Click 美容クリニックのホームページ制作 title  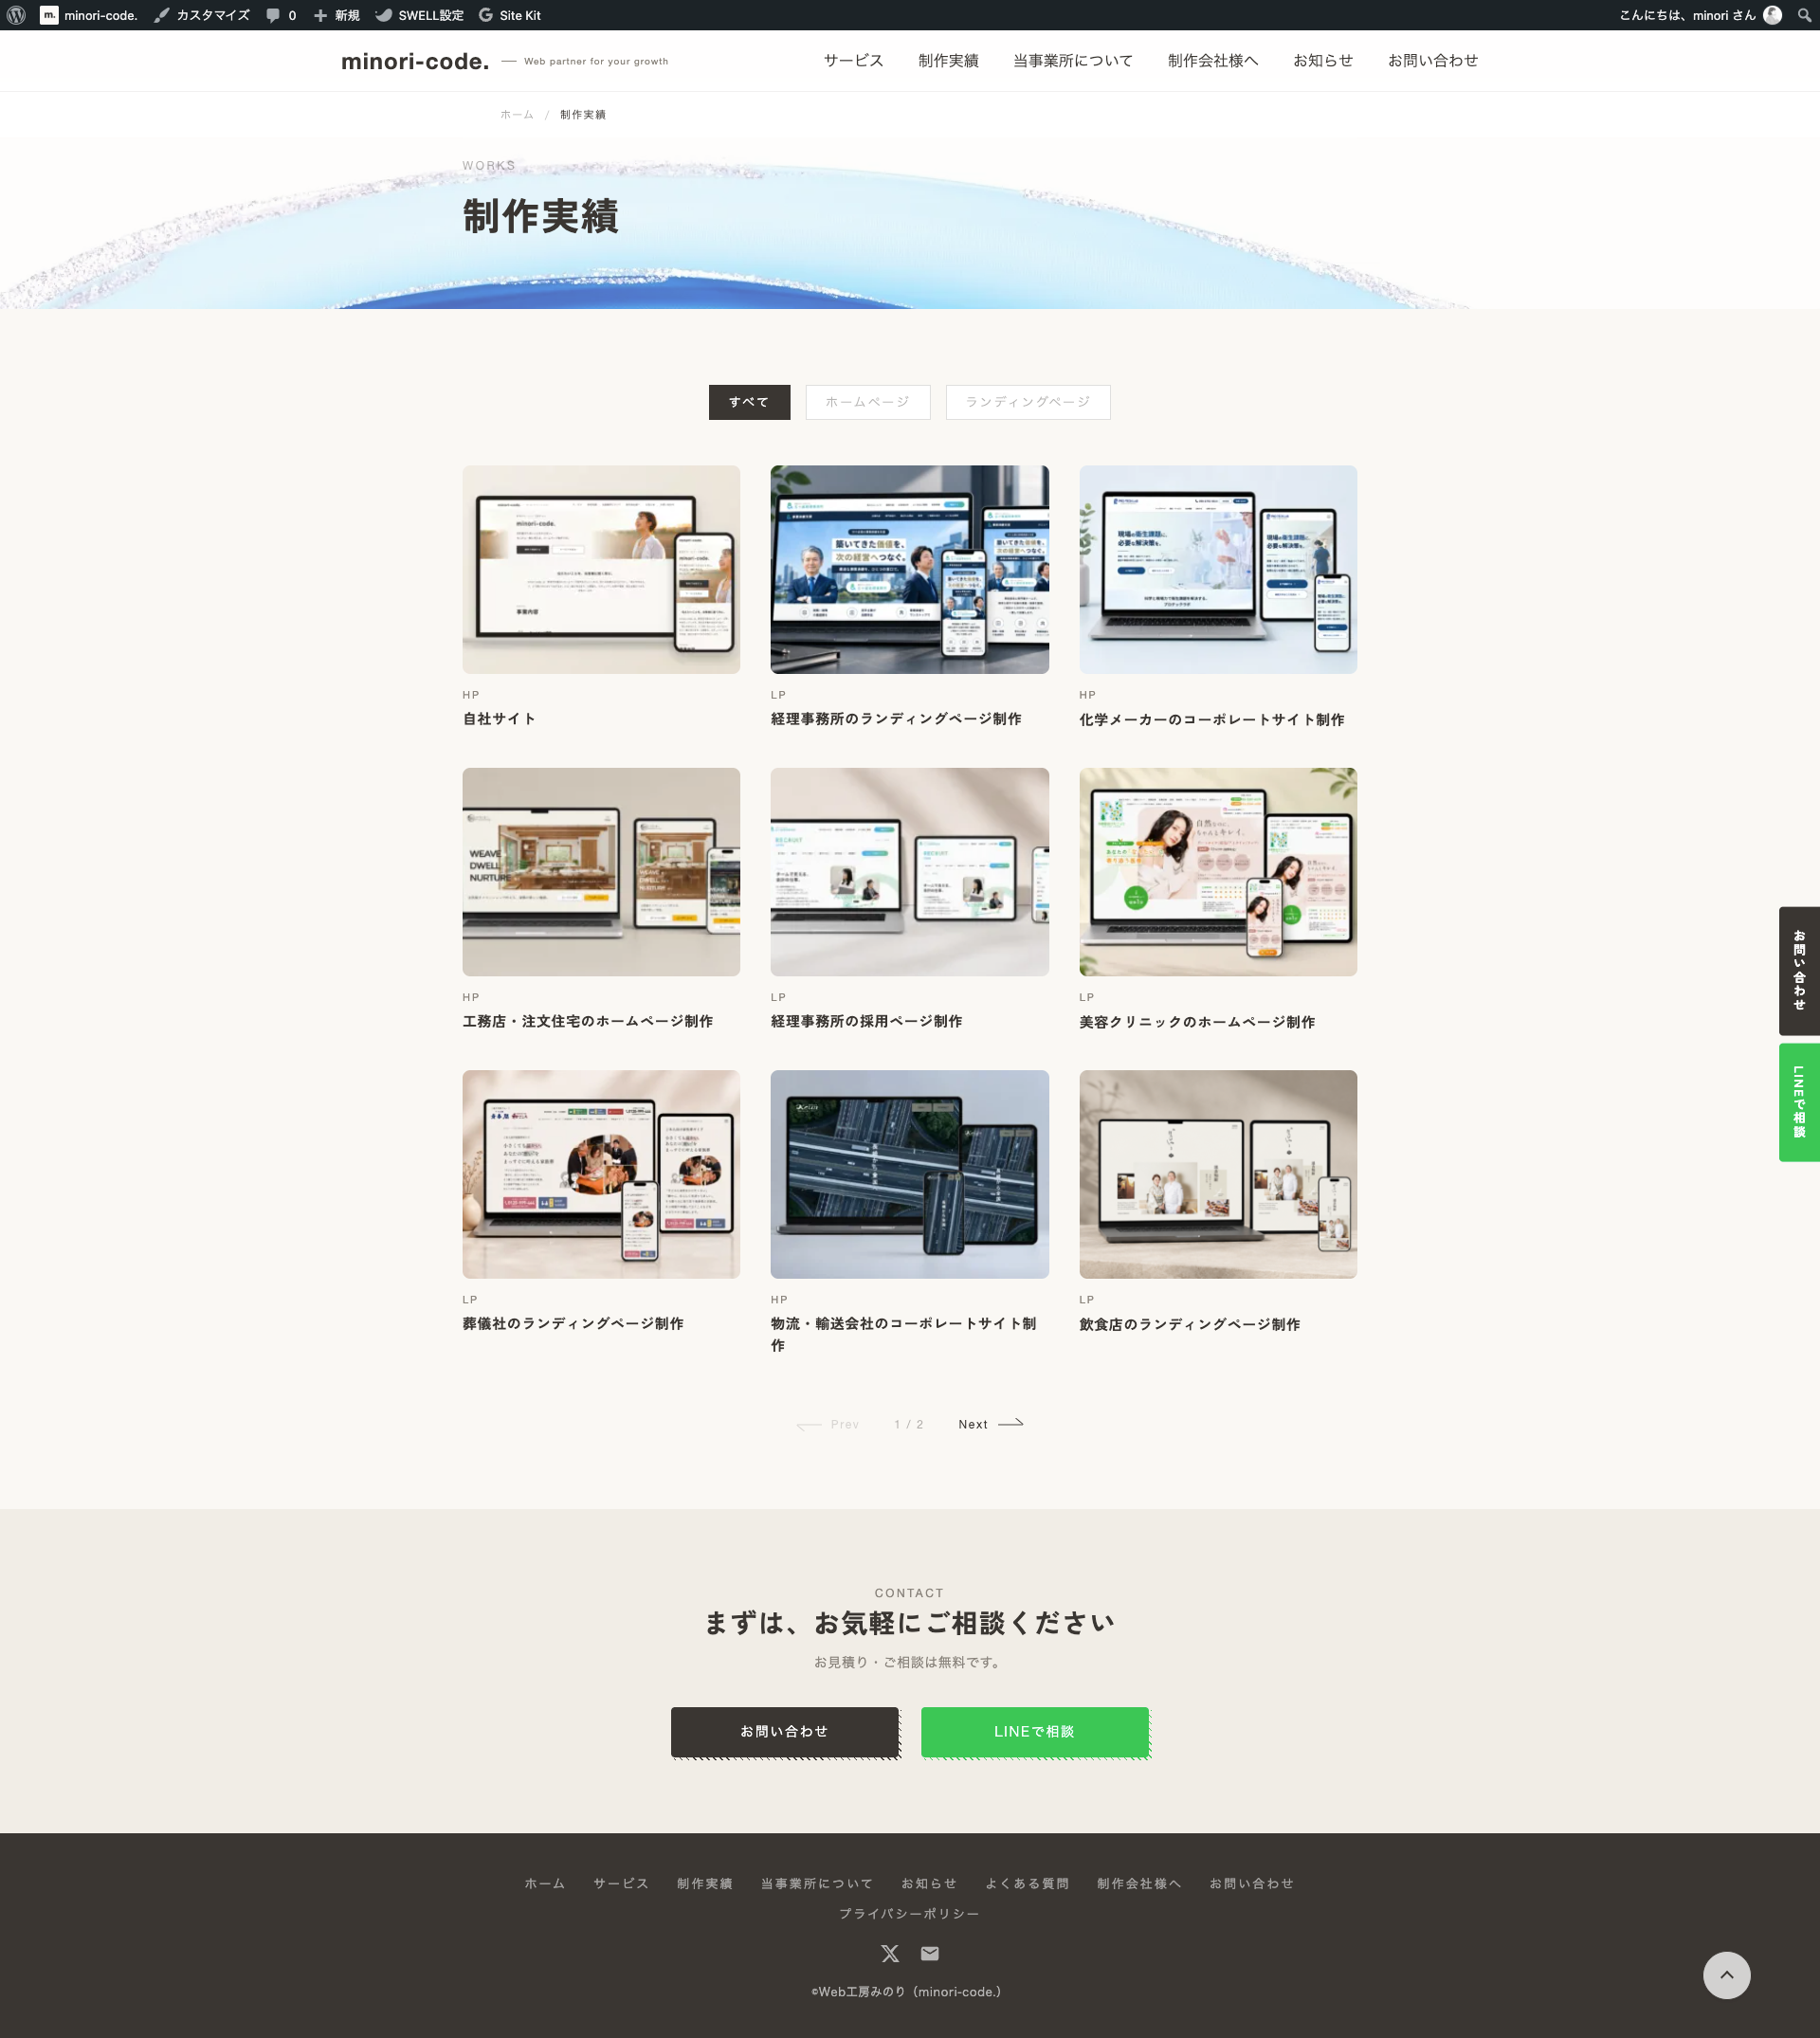(x=1197, y=1022)
